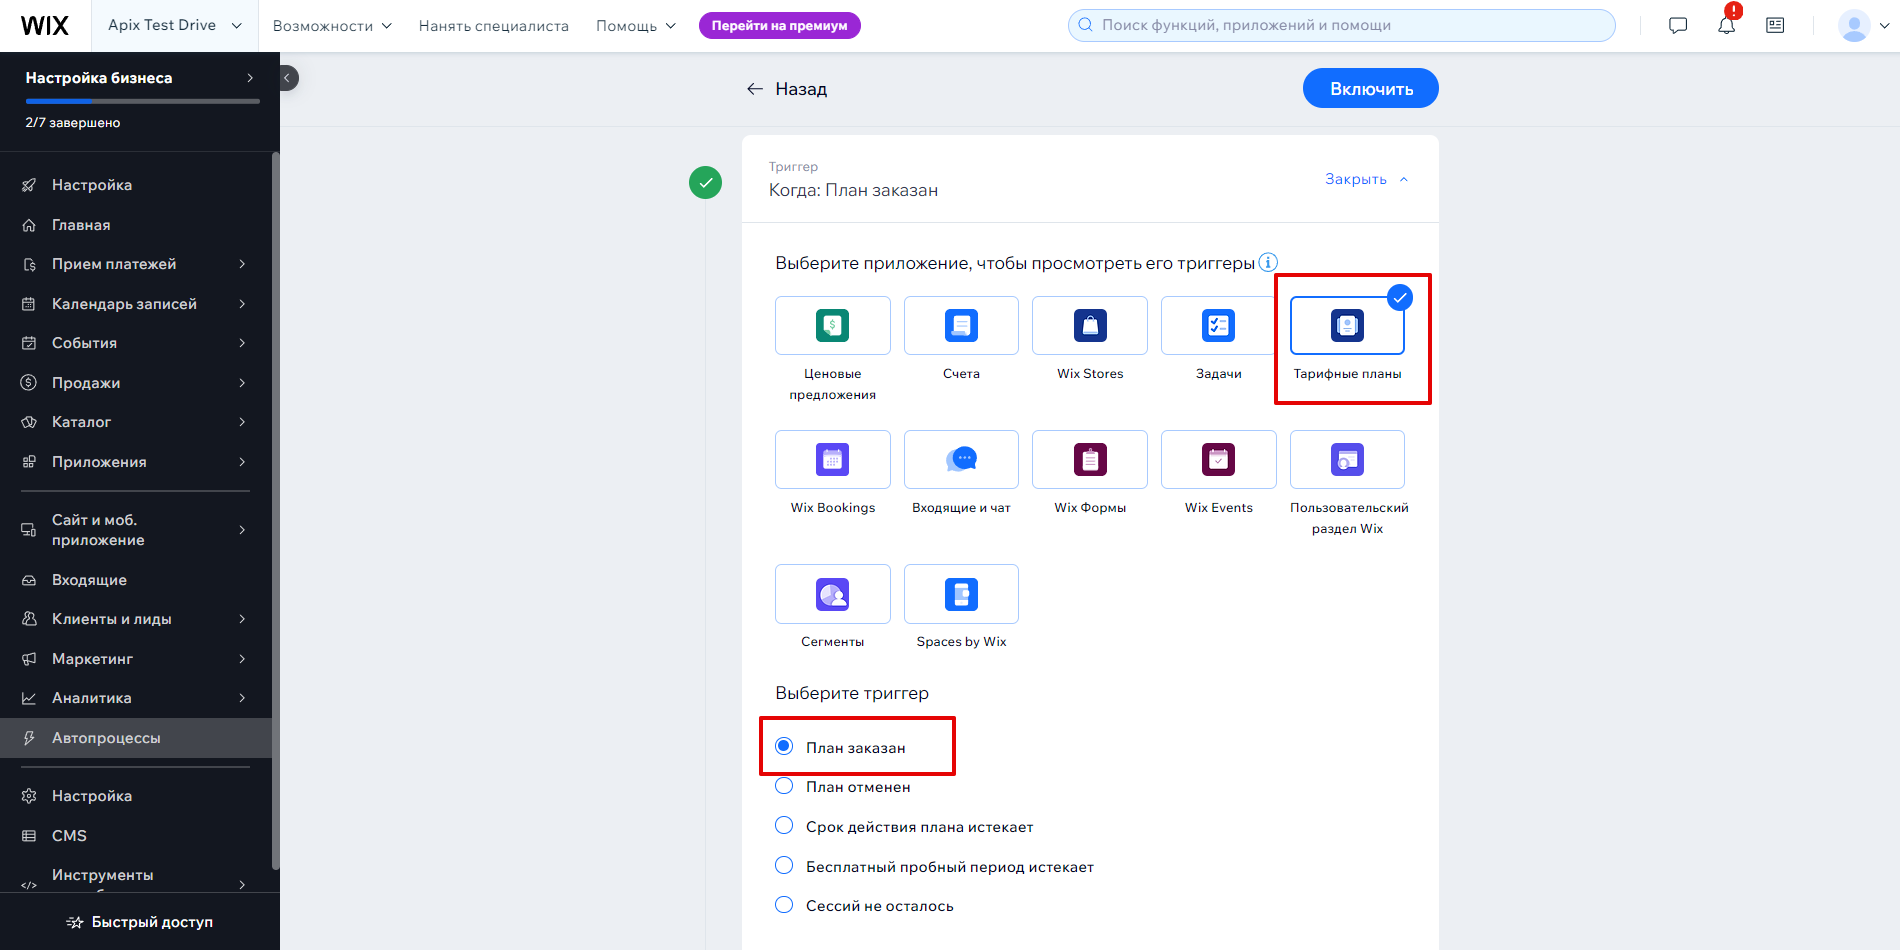Select the Сегменты app icon
Image resolution: width=1900 pixels, height=950 pixels.
point(832,594)
